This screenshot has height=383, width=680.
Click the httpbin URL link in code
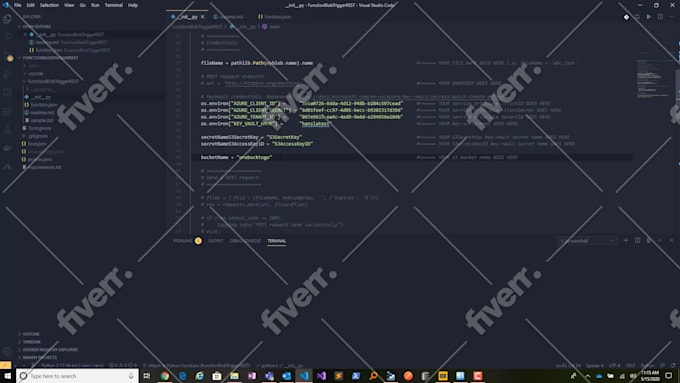point(262,83)
